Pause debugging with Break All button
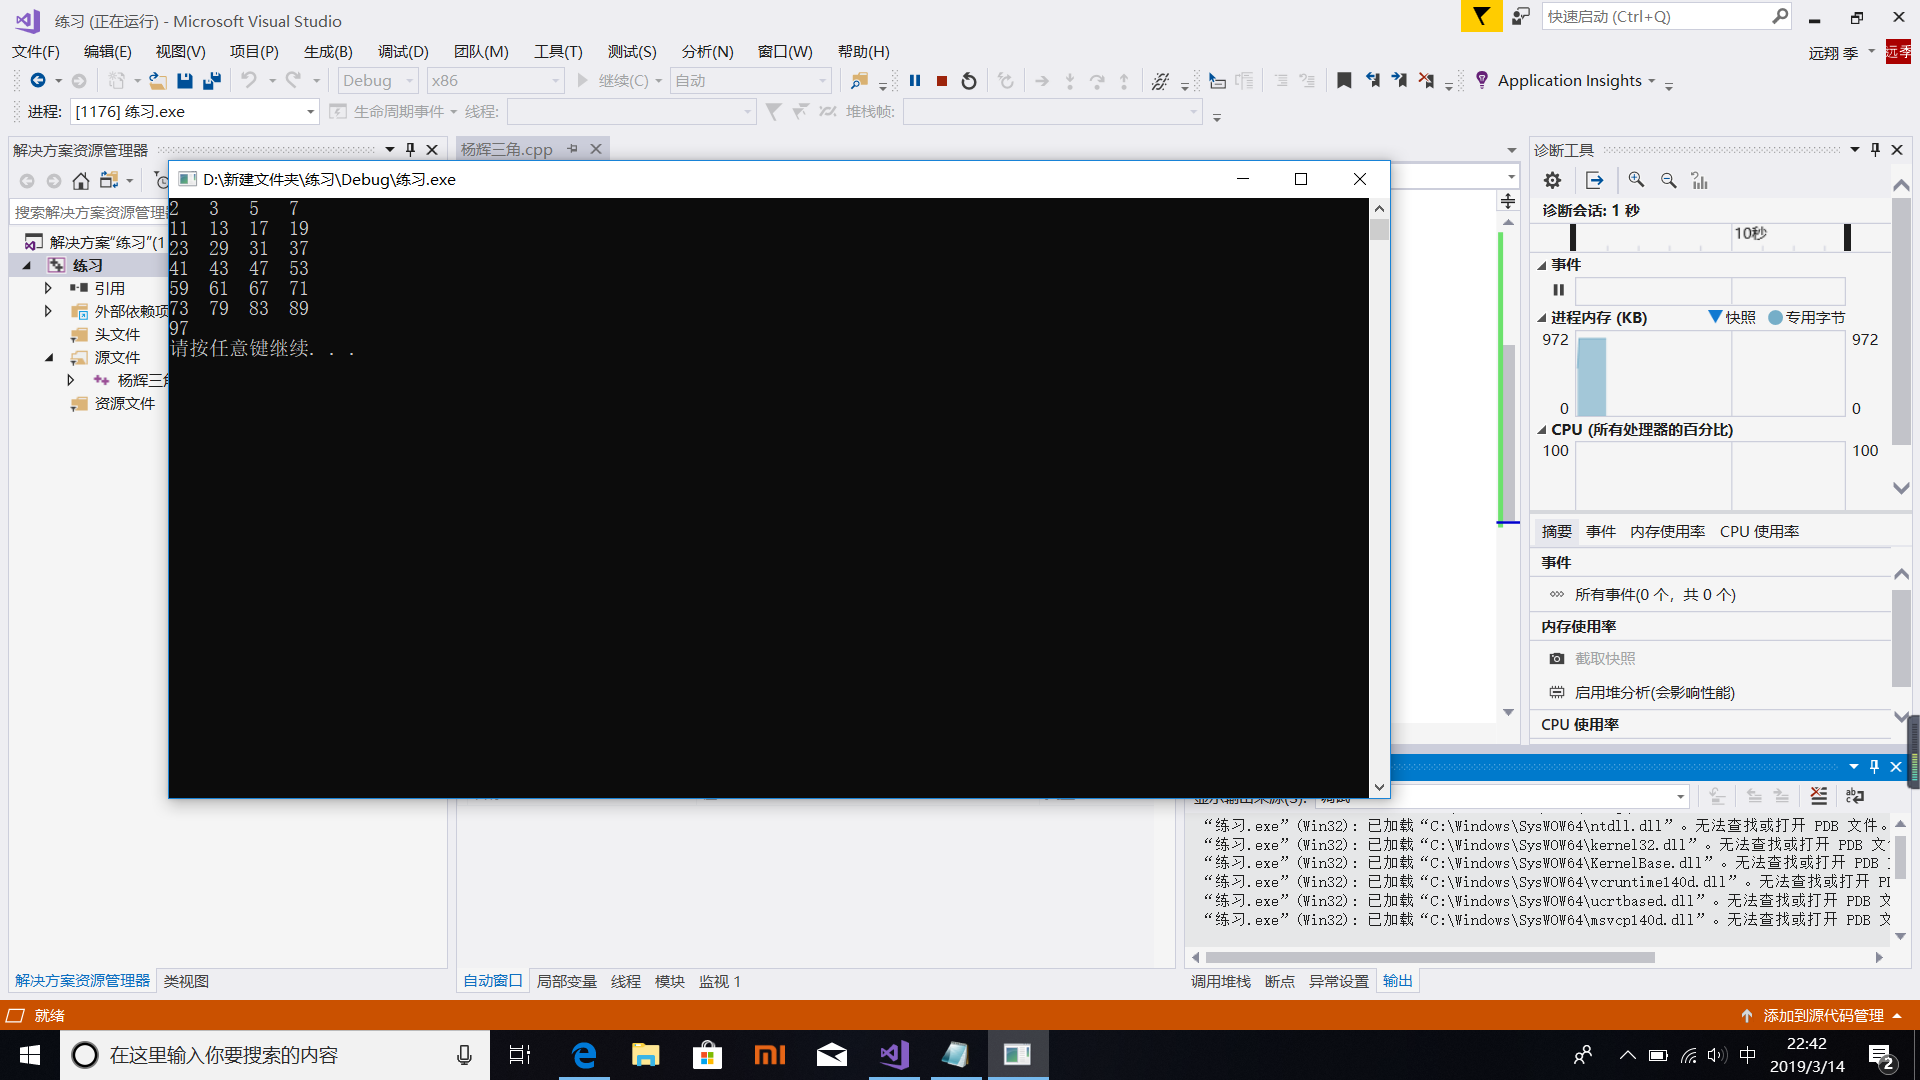1920x1080 pixels. pyautogui.click(x=914, y=81)
